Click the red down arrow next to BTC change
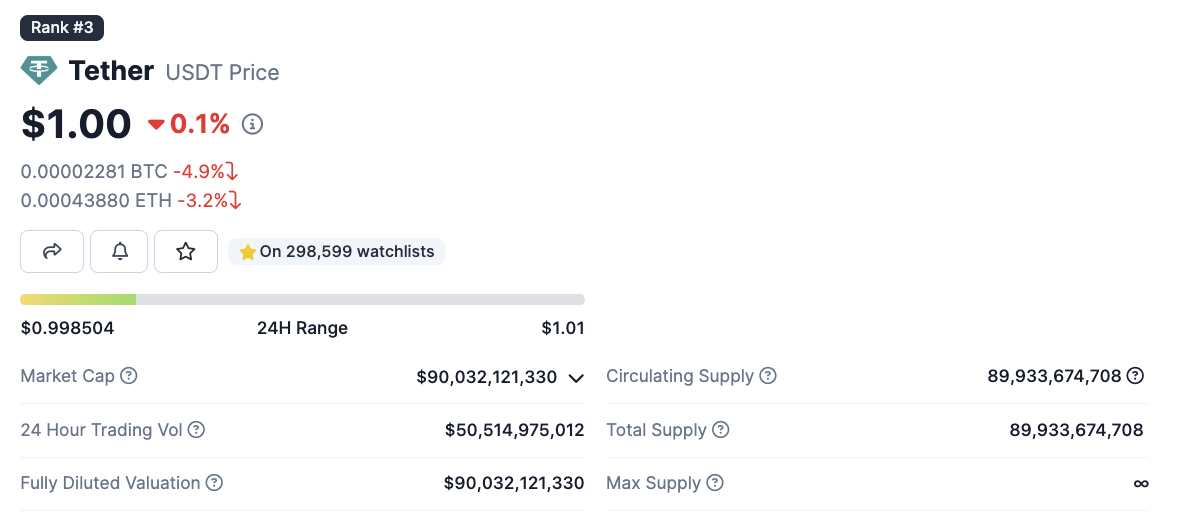 pyautogui.click(x=232, y=171)
